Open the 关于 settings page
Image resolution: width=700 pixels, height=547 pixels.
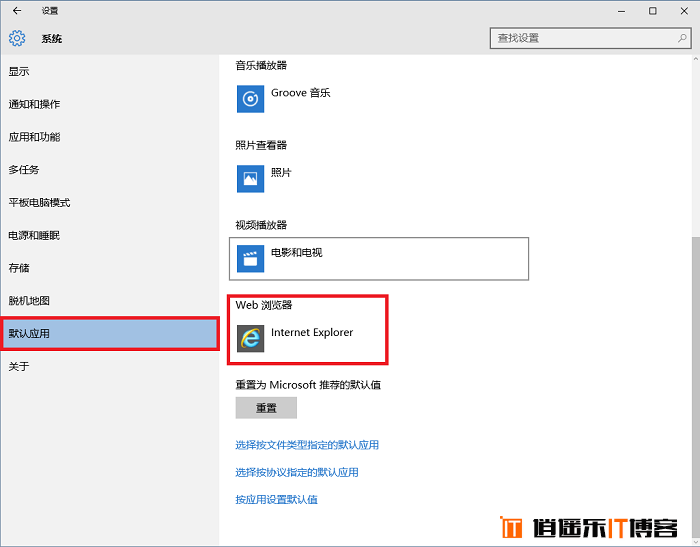(x=109, y=367)
